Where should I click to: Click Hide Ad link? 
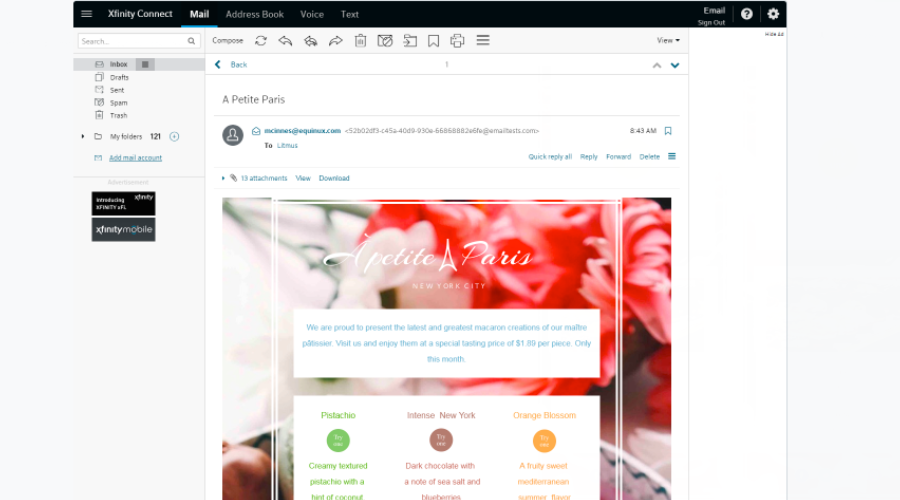click(774, 34)
